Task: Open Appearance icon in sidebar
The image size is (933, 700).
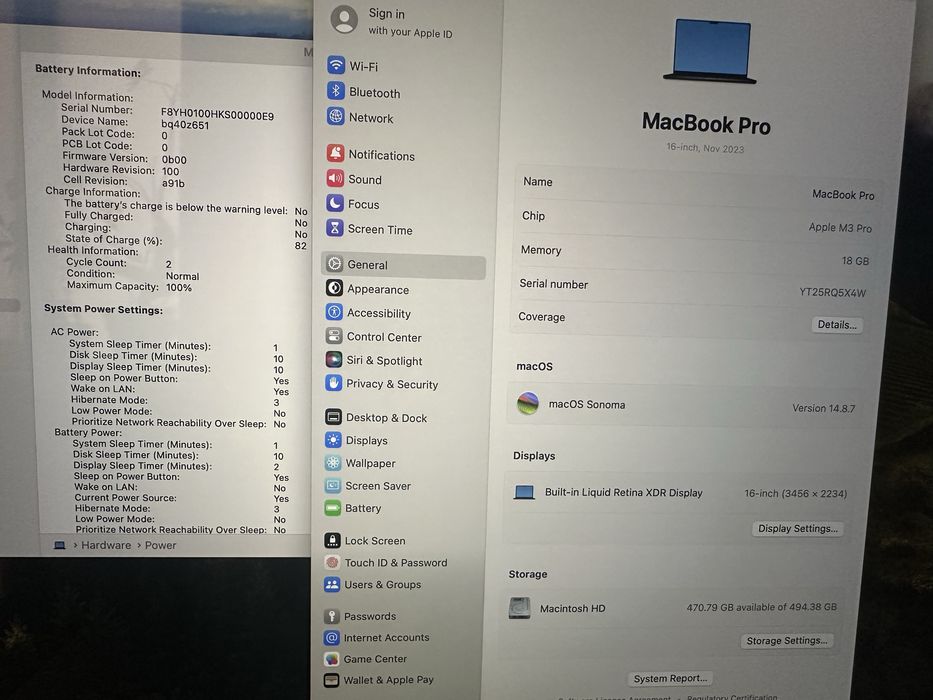Action: click(x=334, y=288)
